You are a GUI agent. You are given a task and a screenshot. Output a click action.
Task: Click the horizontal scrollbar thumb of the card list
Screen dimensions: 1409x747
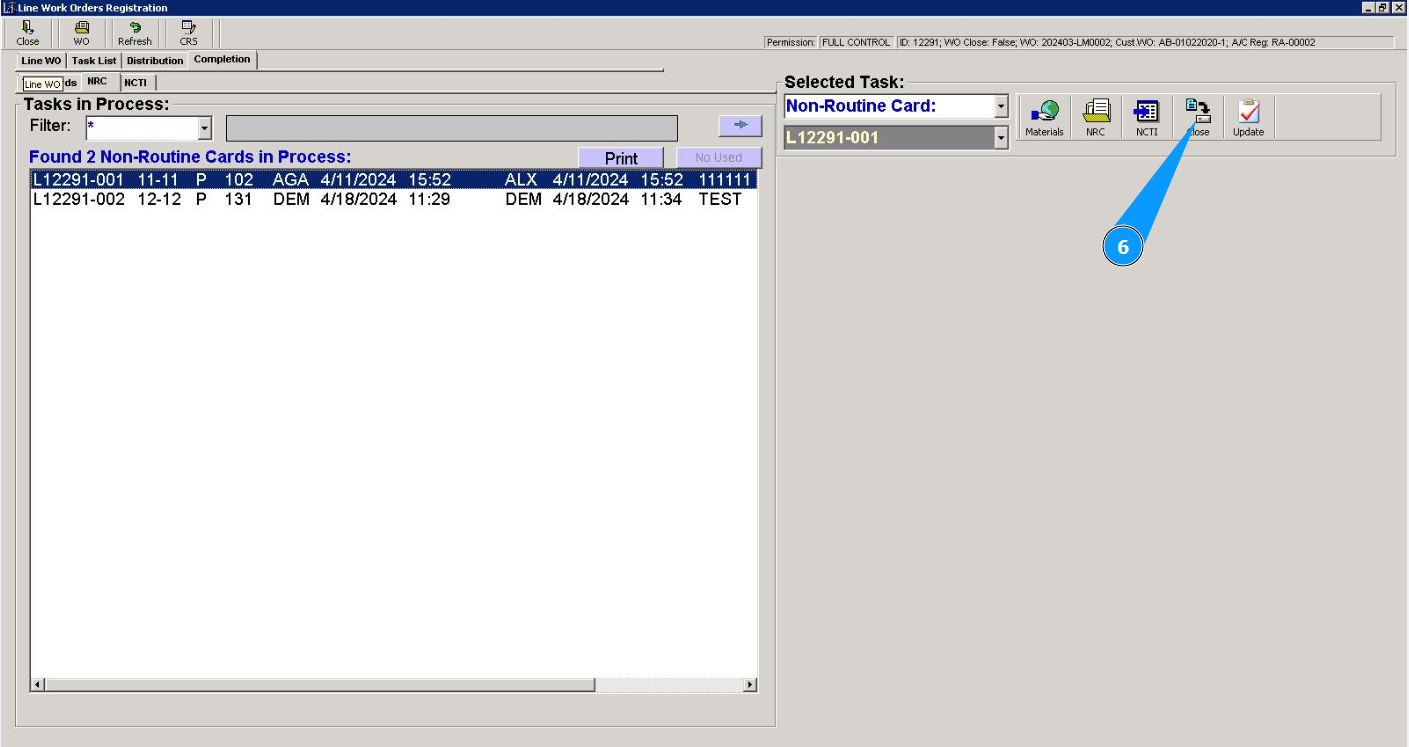click(x=320, y=685)
